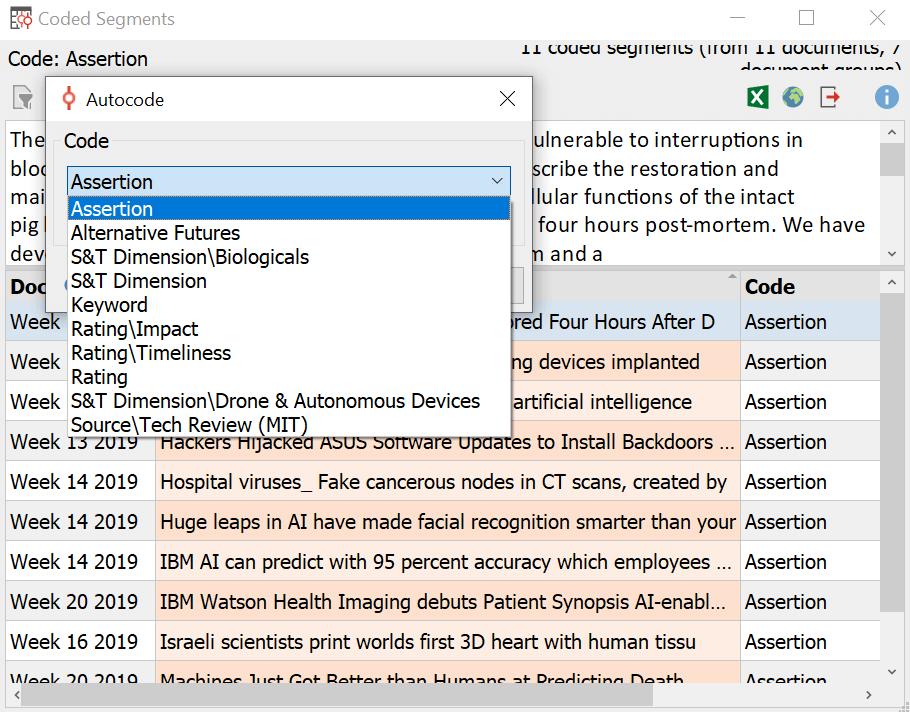This screenshot has height=712, width=910.
Task: Open as HTML via the globe icon
Action: (793, 97)
